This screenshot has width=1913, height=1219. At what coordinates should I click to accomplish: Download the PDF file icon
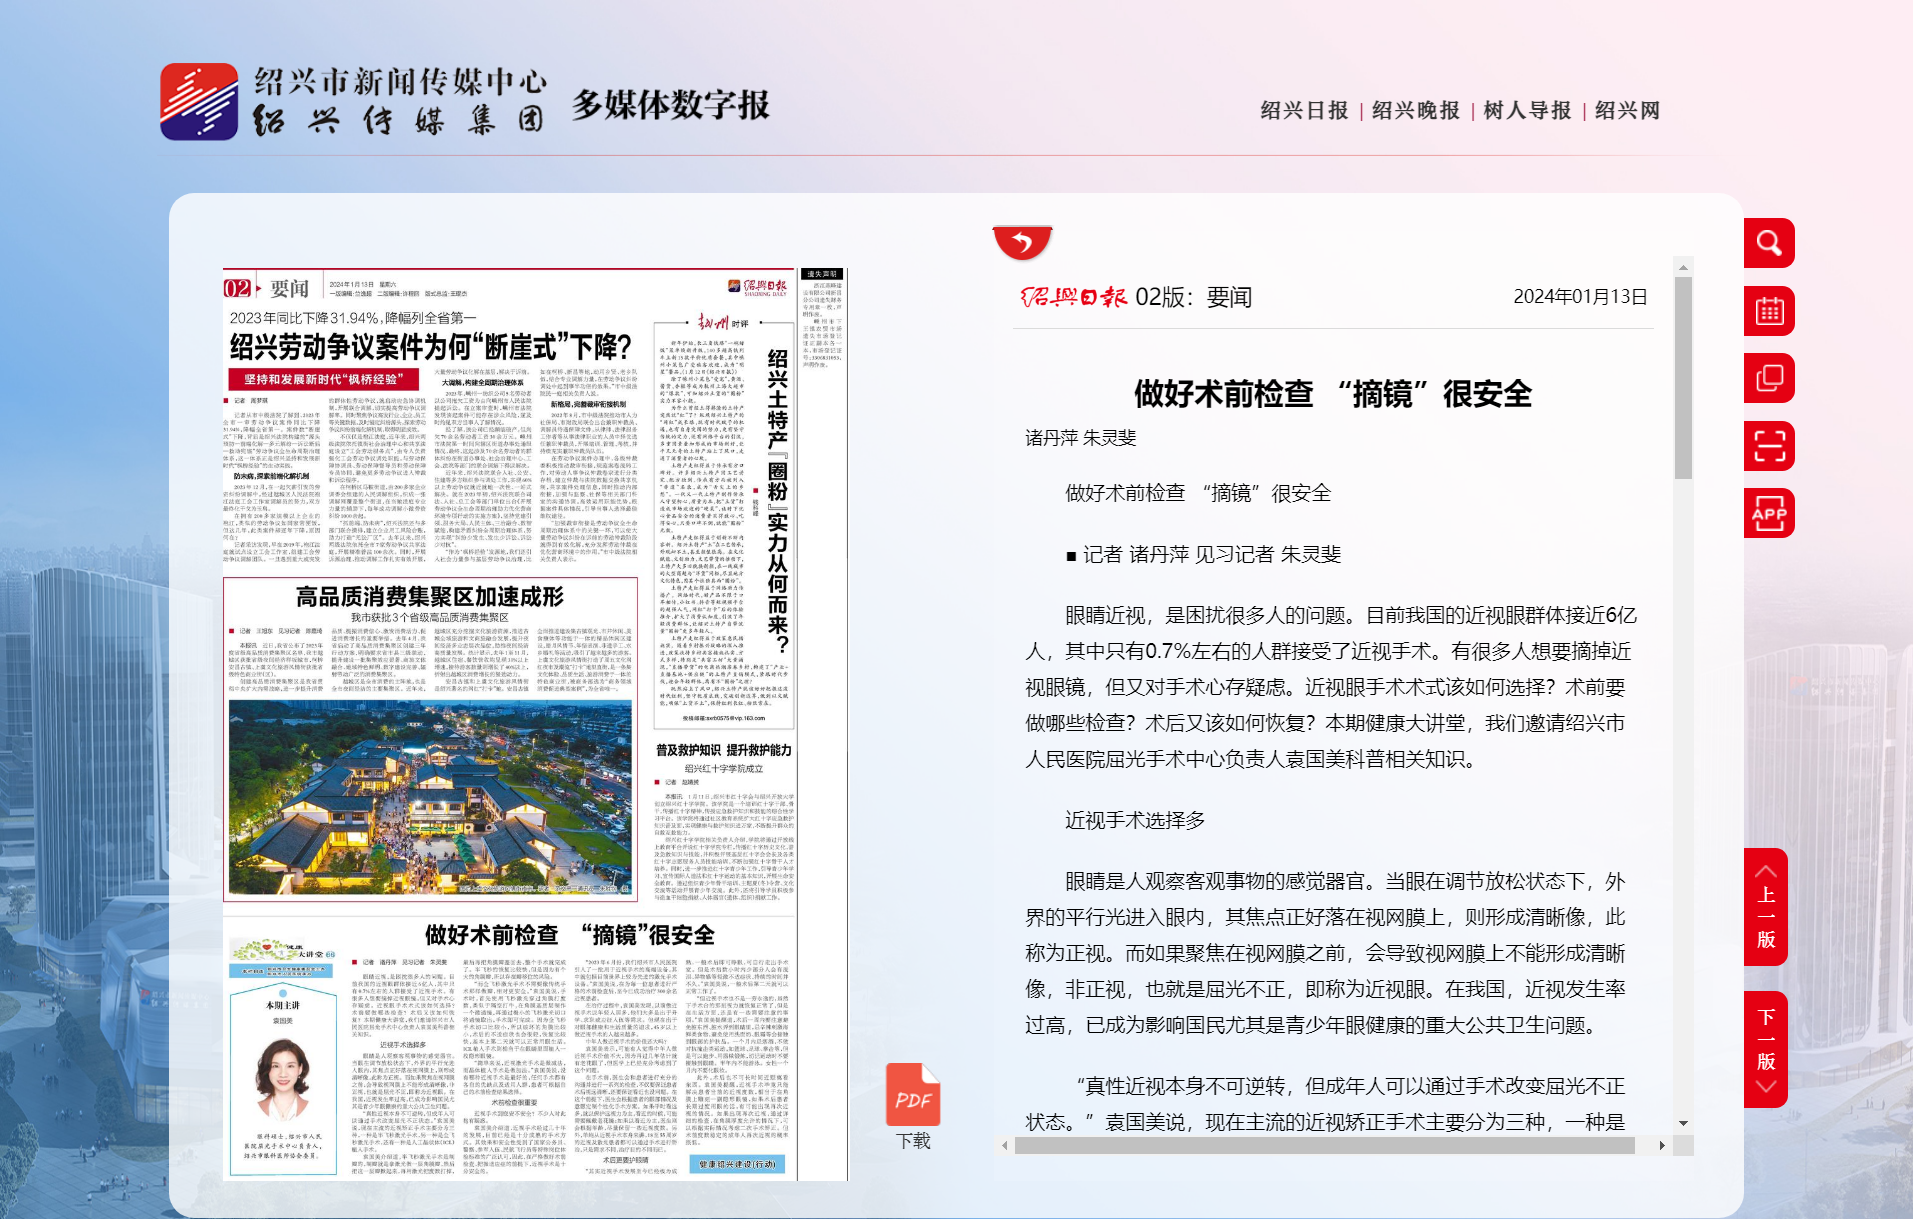pos(912,1094)
